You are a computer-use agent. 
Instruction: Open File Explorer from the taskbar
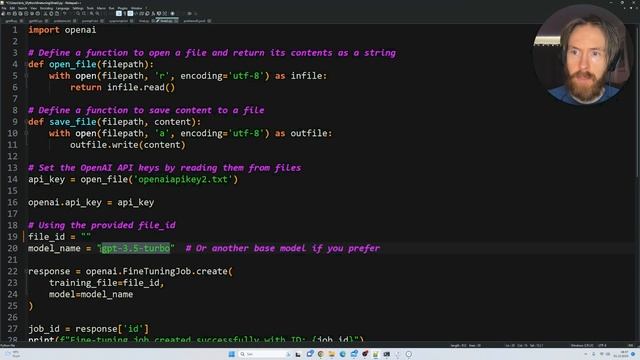point(331,354)
